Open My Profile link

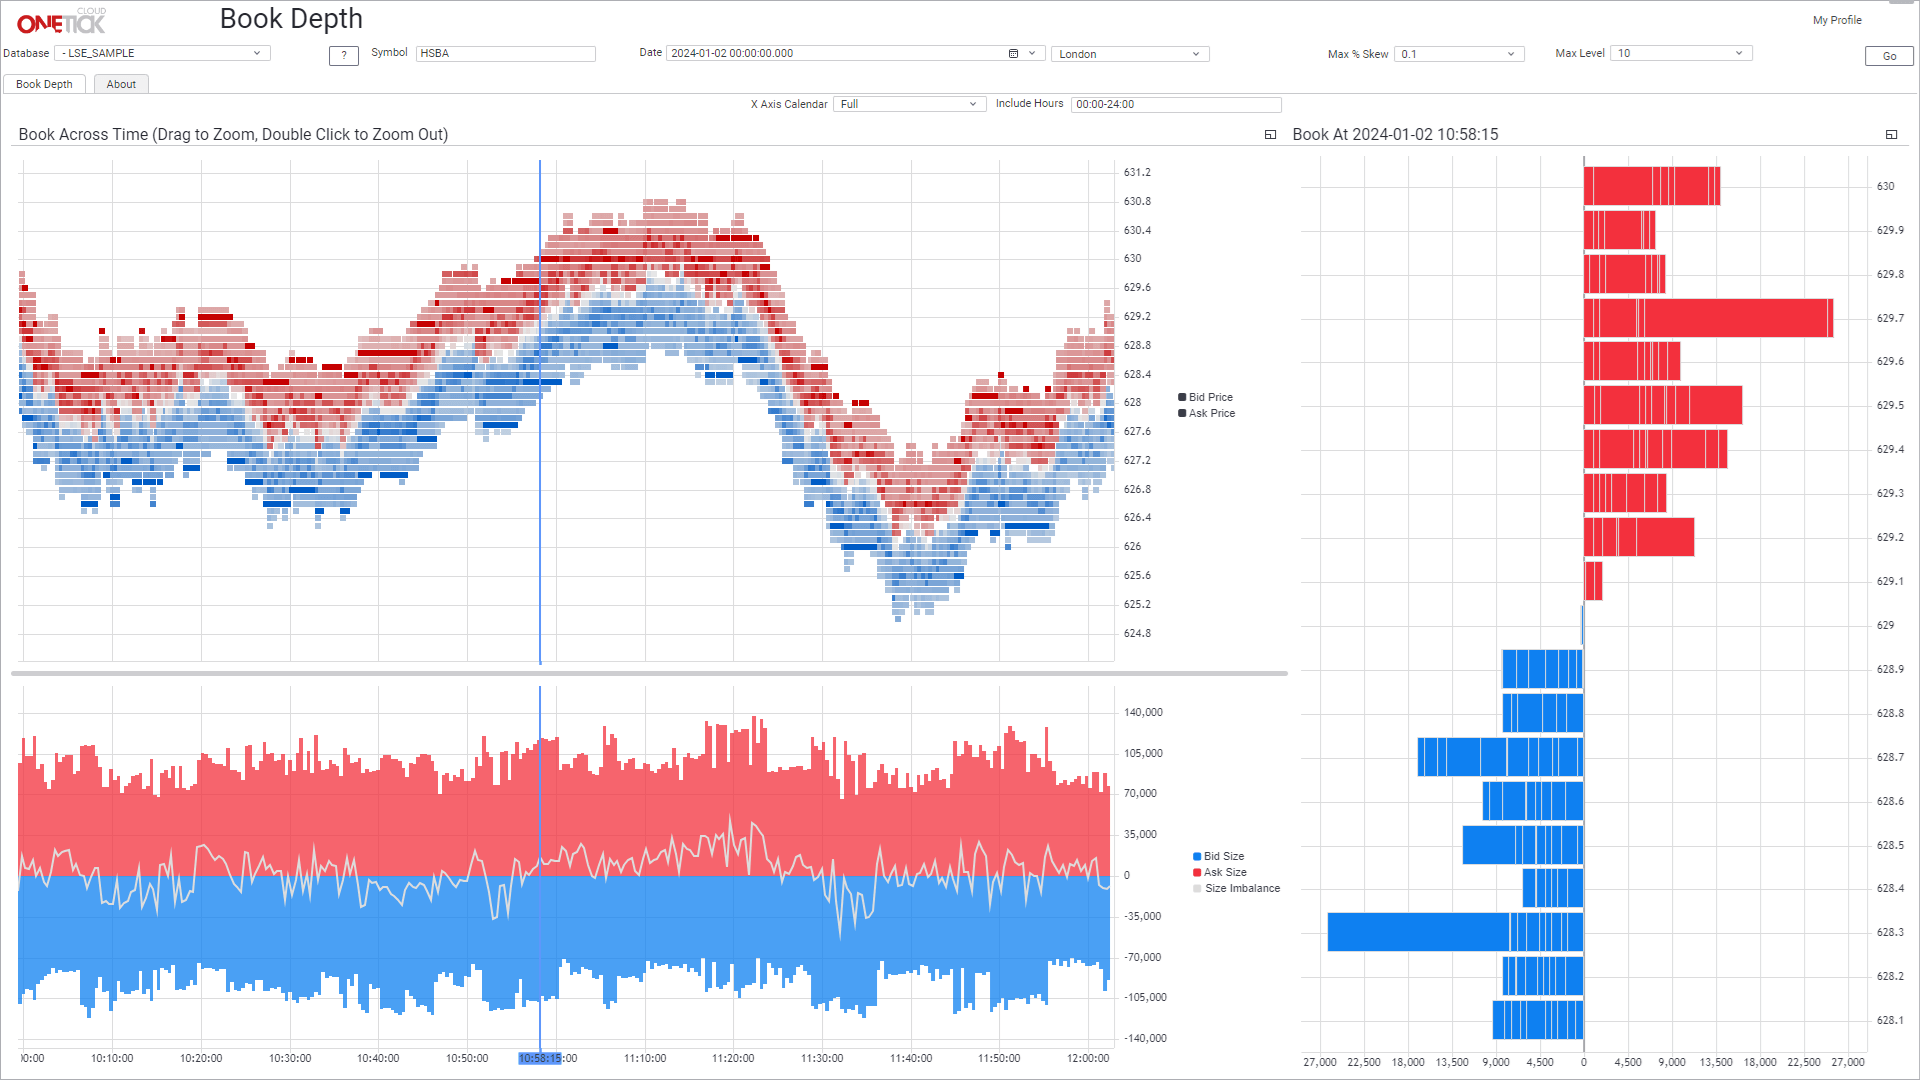pos(1836,20)
